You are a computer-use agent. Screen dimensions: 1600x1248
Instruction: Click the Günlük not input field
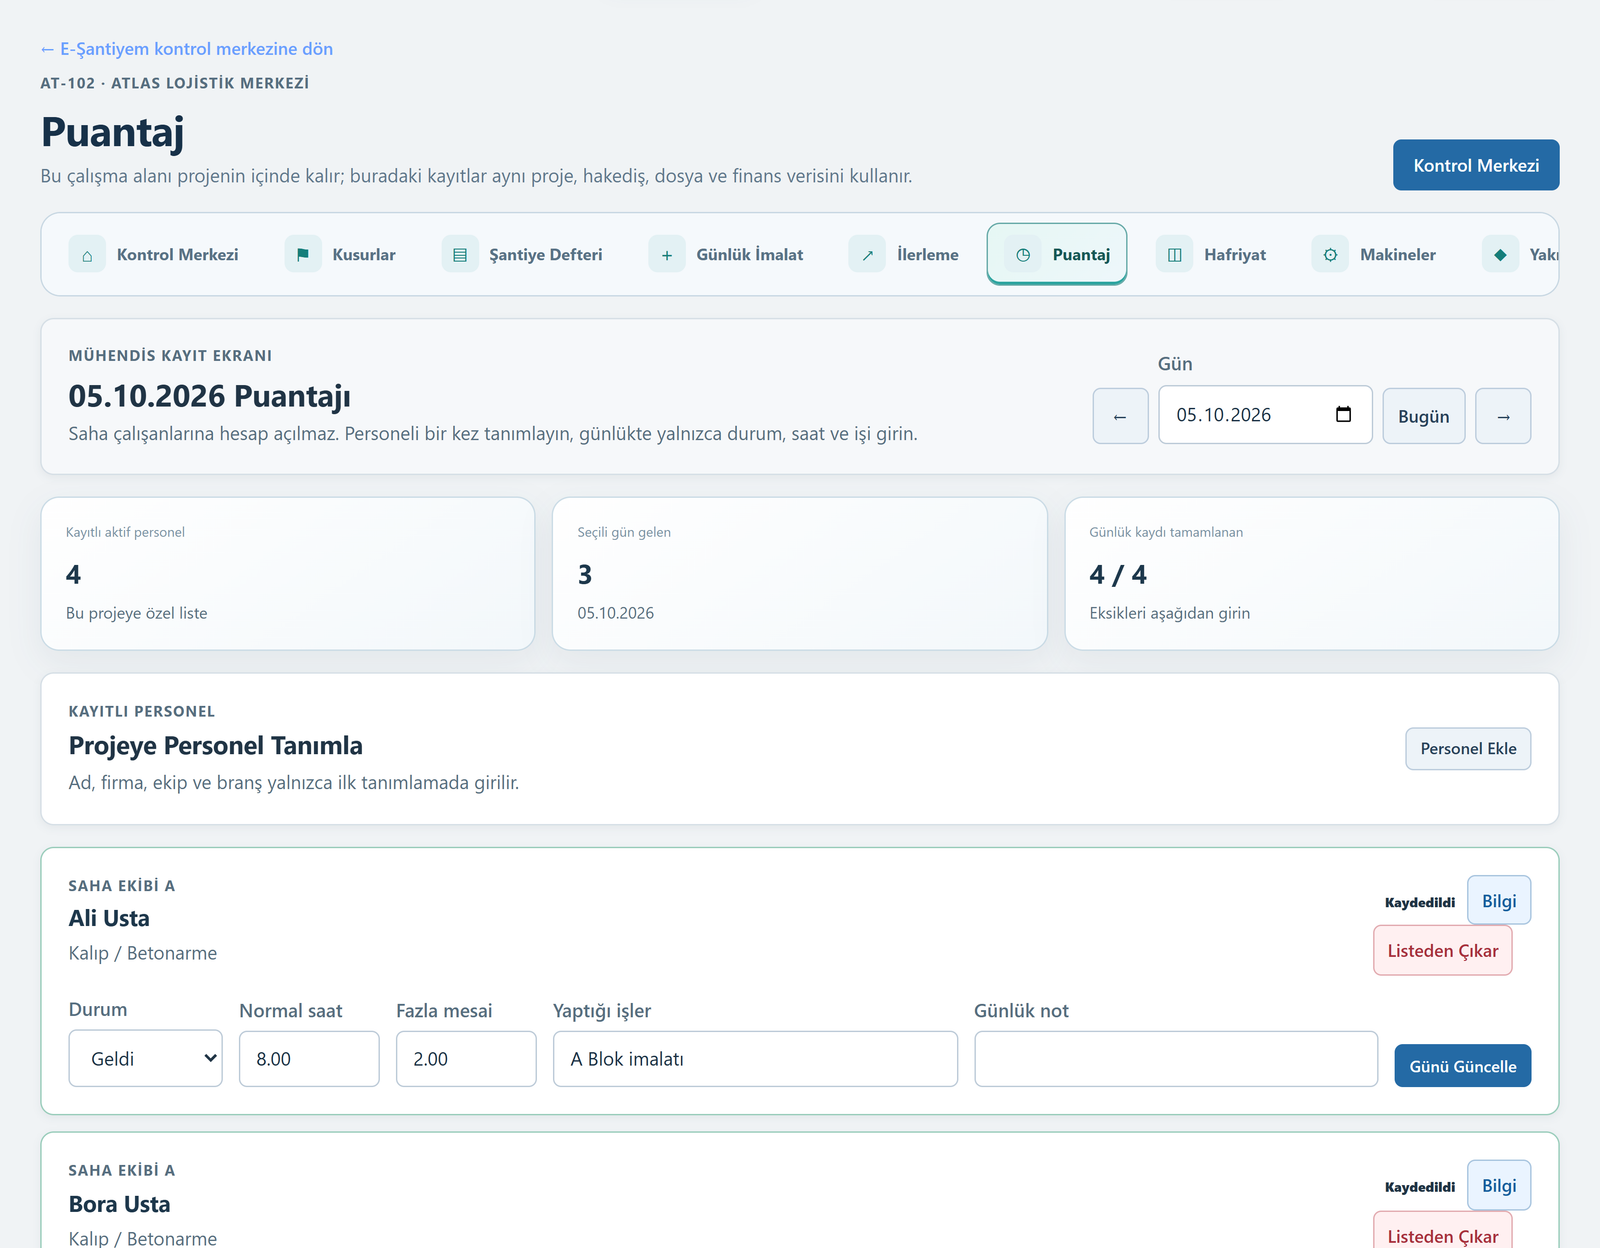[x=1176, y=1058]
